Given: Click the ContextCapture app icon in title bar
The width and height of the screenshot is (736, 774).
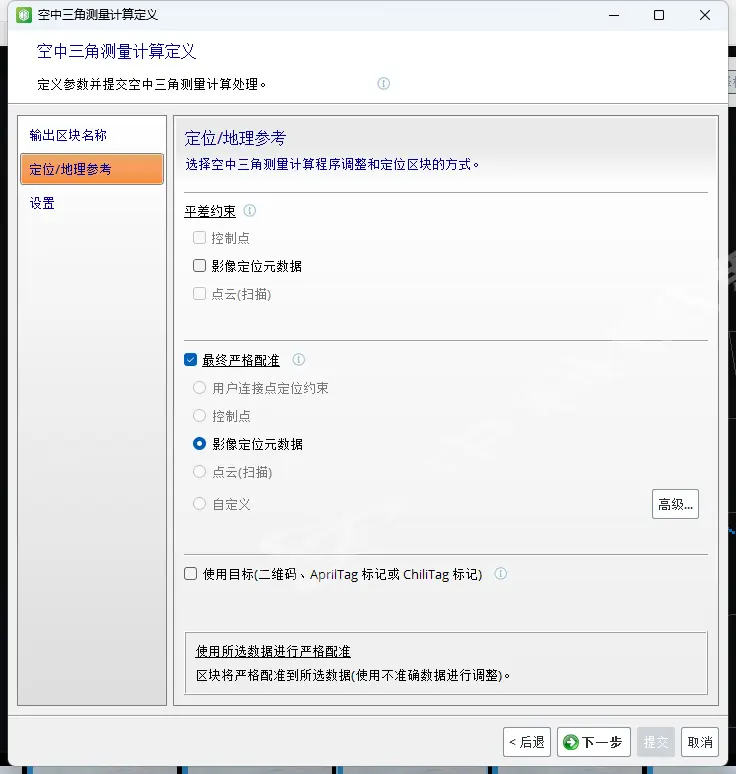Looking at the screenshot, I should point(23,15).
